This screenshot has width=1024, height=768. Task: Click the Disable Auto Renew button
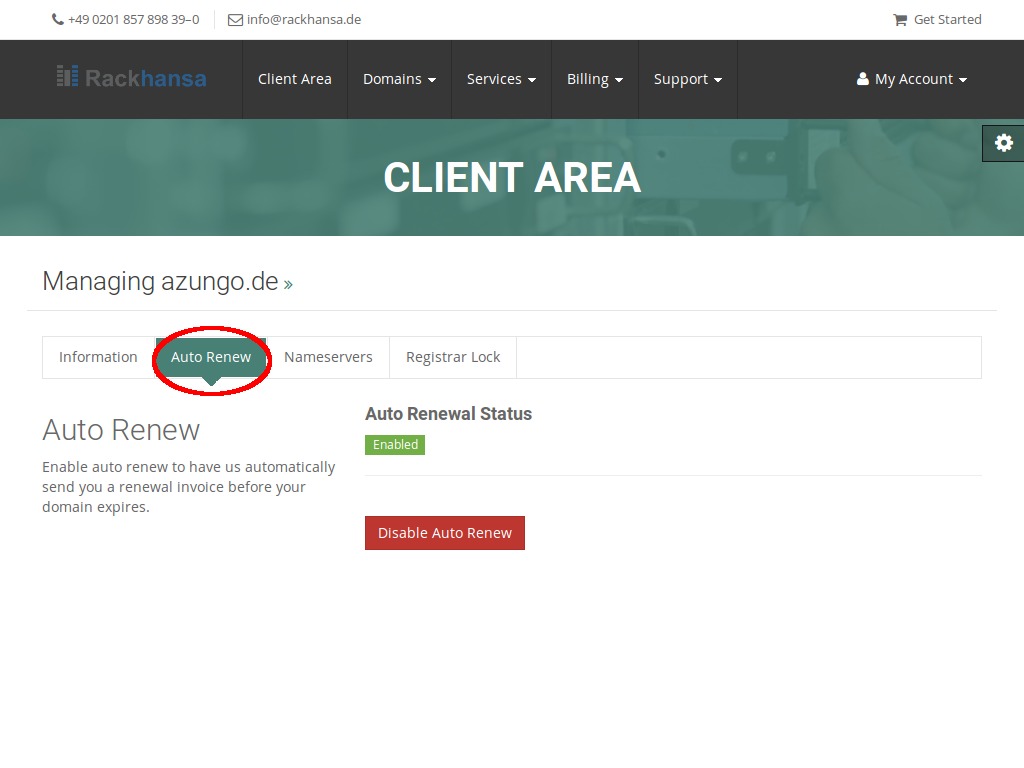click(x=445, y=533)
